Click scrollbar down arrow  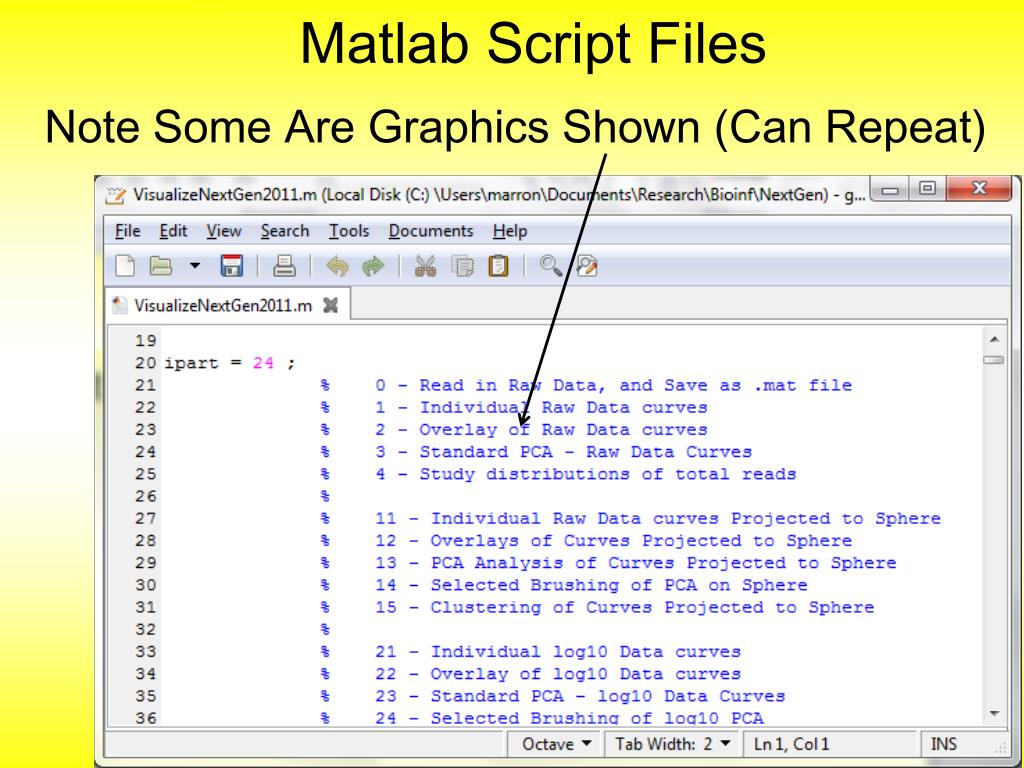[x=994, y=714]
